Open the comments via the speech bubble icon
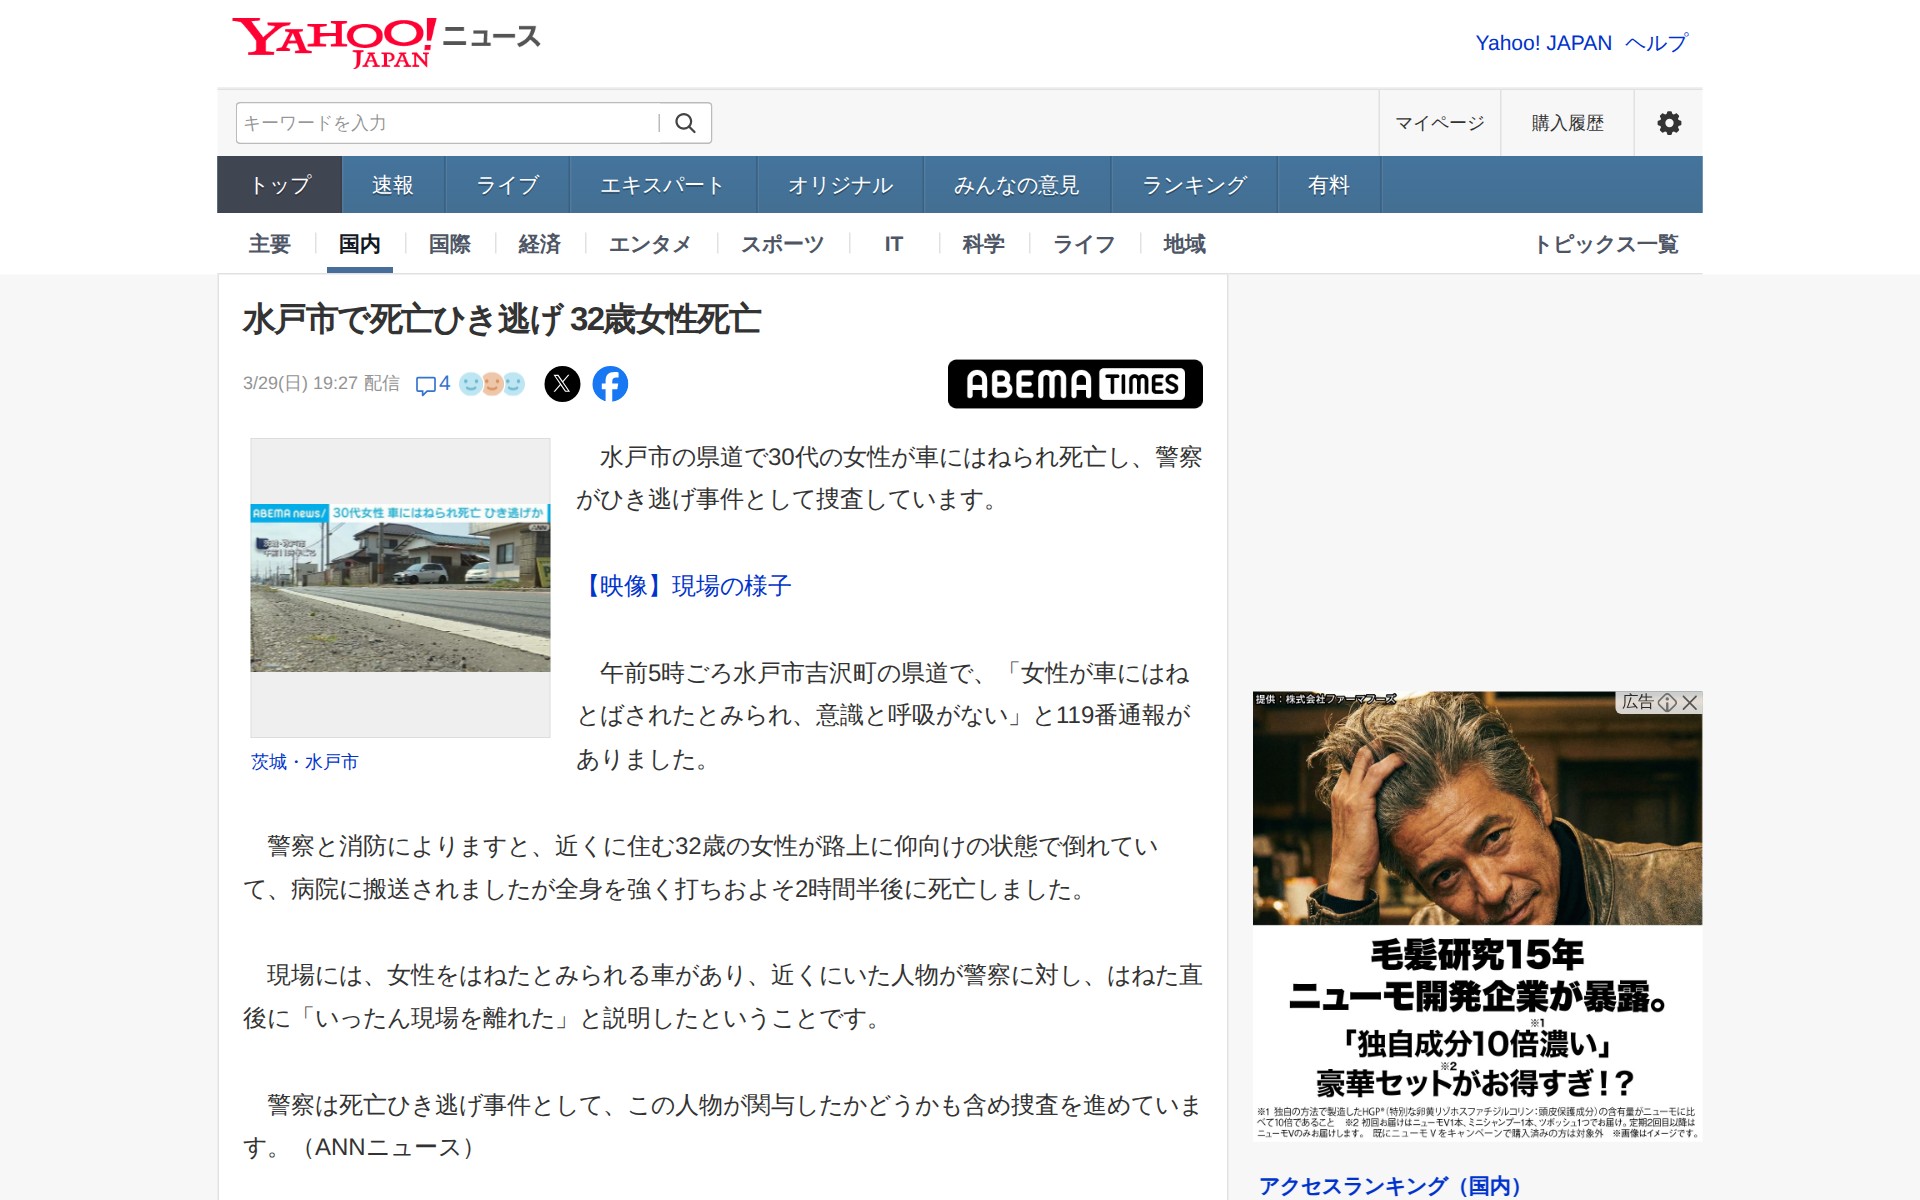The image size is (1920, 1200). click(x=428, y=383)
